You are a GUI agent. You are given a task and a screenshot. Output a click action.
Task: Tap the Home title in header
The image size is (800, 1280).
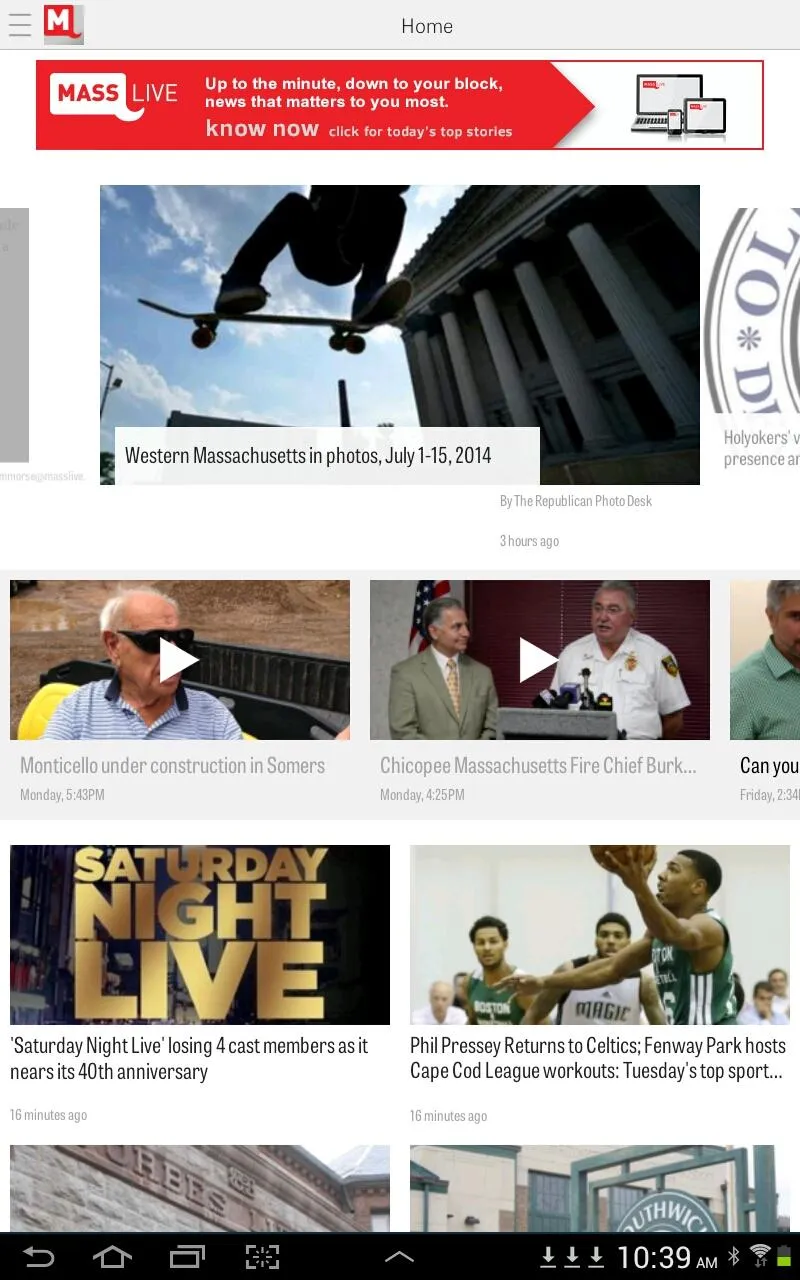427,26
